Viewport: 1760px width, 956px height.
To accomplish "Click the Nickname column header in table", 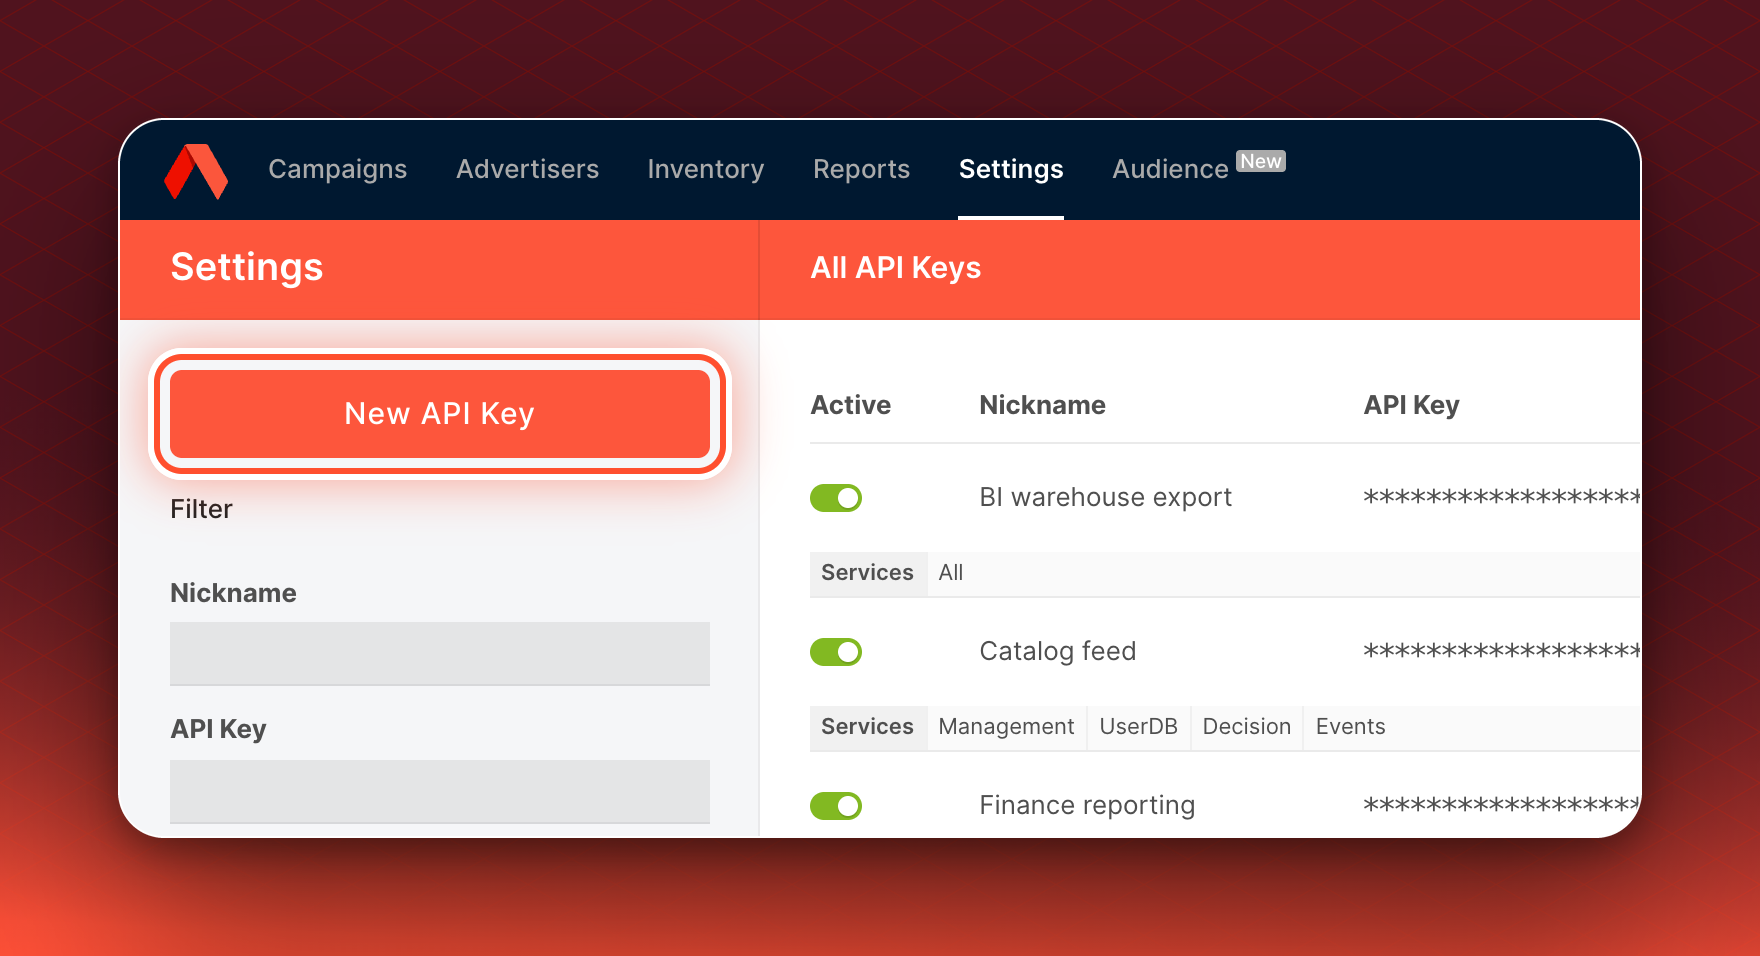I will pos(1043,405).
